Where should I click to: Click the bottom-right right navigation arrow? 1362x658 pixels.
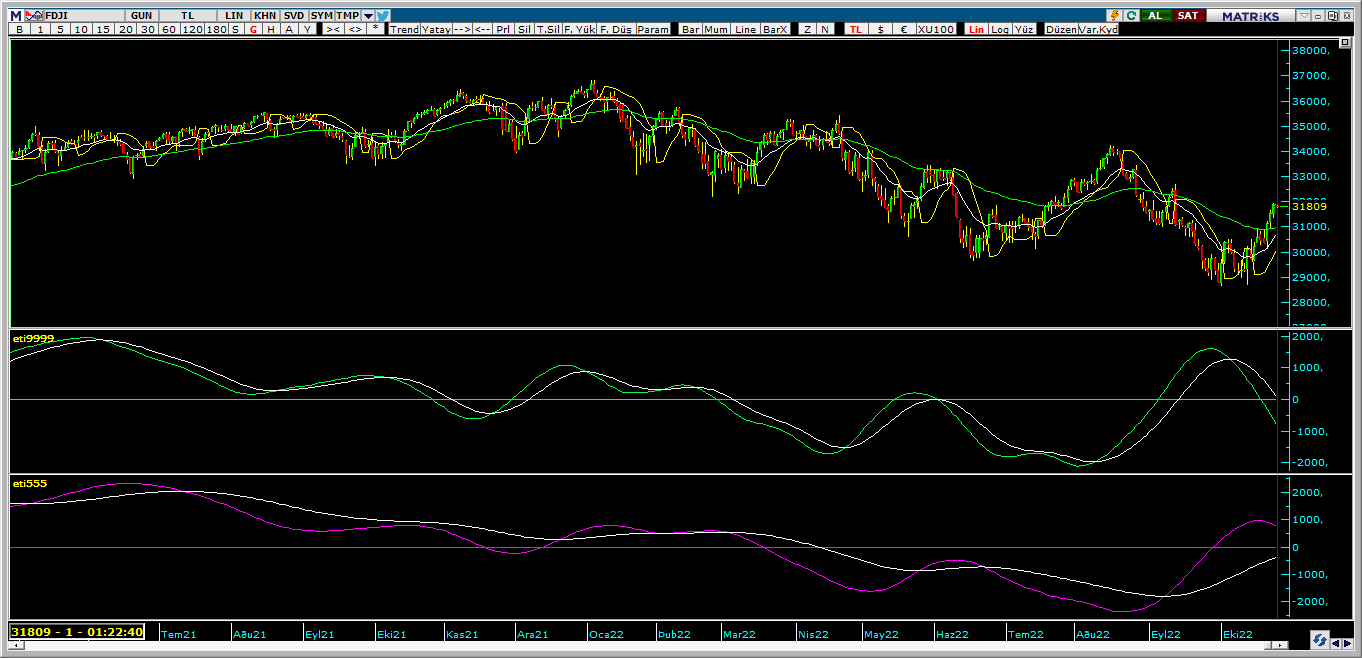click(x=1347, y=644)
